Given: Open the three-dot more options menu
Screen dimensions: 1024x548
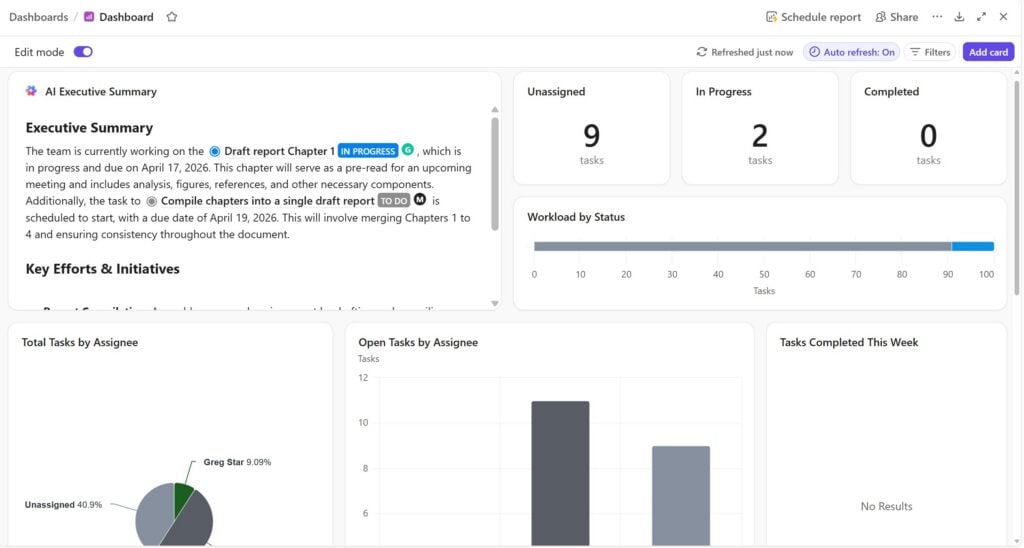Looking at the screenshot, I should 937,17.
